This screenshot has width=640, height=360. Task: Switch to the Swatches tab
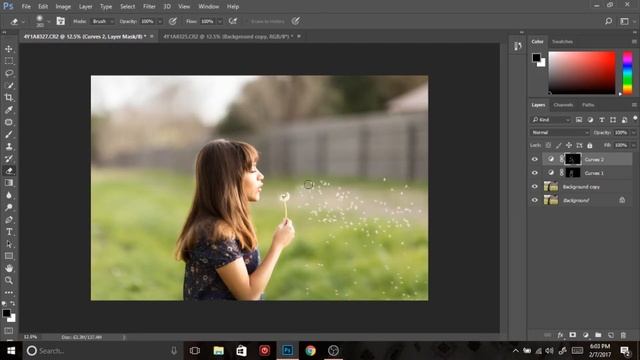(562, 42)
